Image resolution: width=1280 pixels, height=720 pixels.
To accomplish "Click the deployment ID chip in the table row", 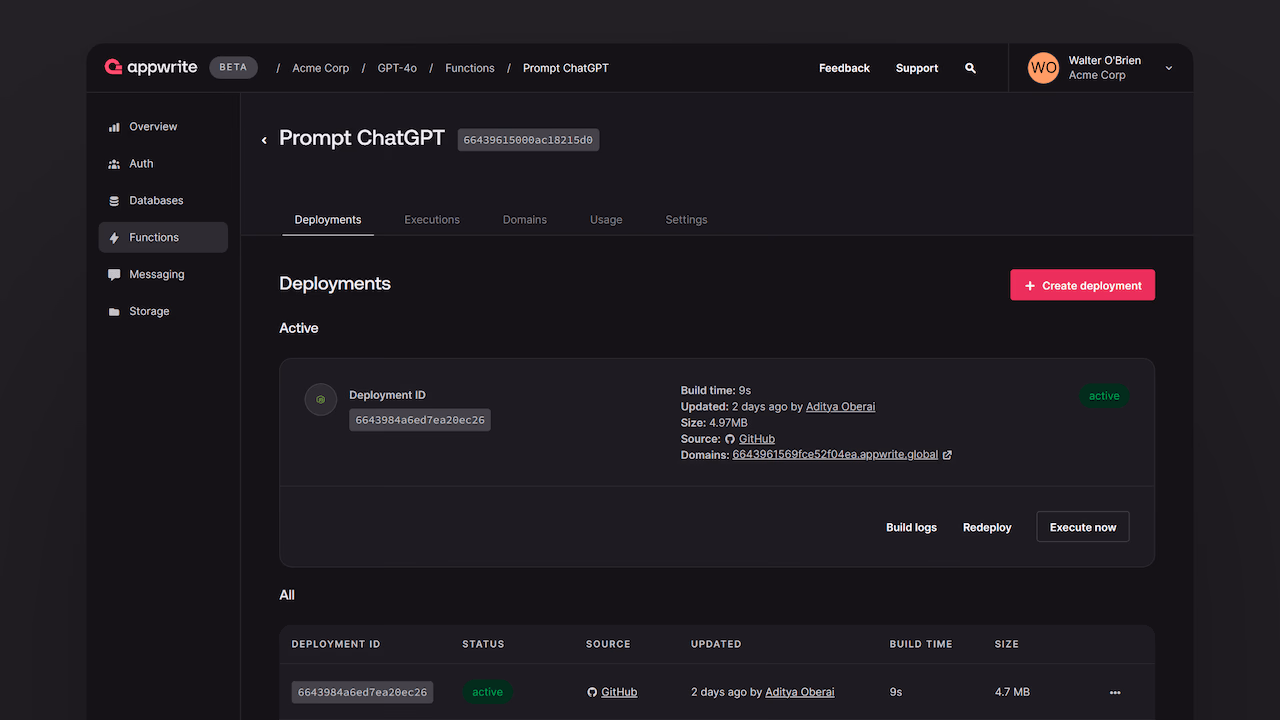I will click(362, 692).
